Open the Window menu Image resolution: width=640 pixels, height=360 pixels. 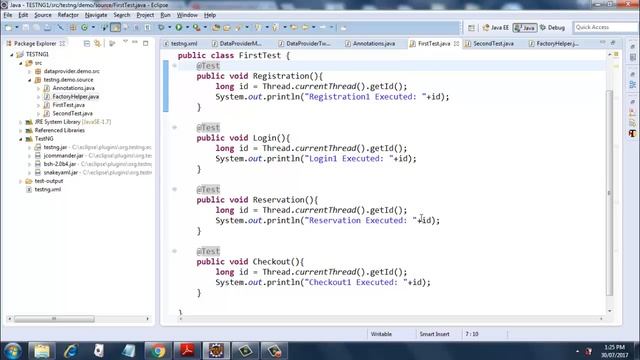[x=187, y=15]
